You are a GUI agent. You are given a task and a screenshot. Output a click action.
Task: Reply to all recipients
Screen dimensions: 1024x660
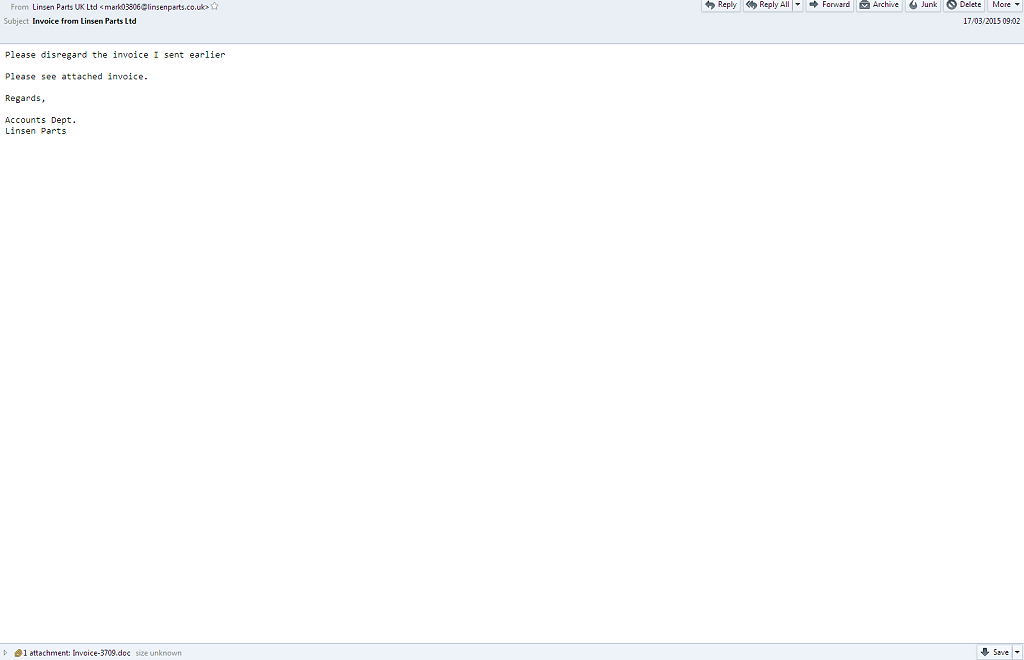coord(767,5)
